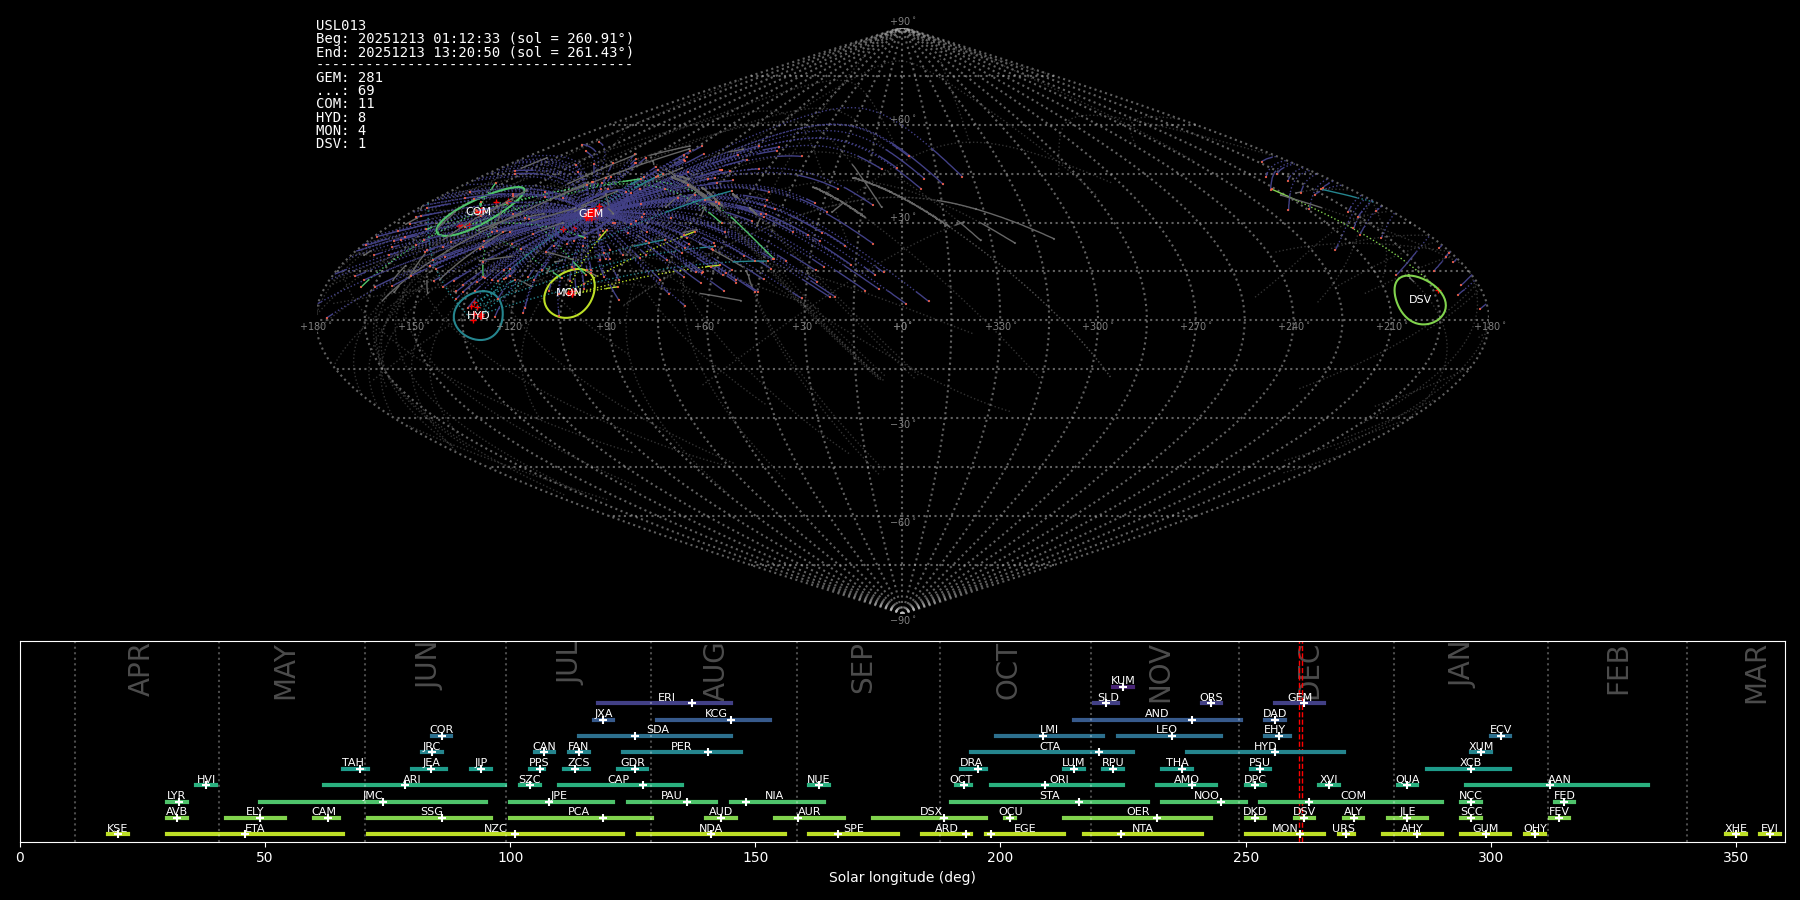This screenshot has height=900, width=1800.
Task: Click the 'MON: 4' count entry
Action: click(341, 131)
